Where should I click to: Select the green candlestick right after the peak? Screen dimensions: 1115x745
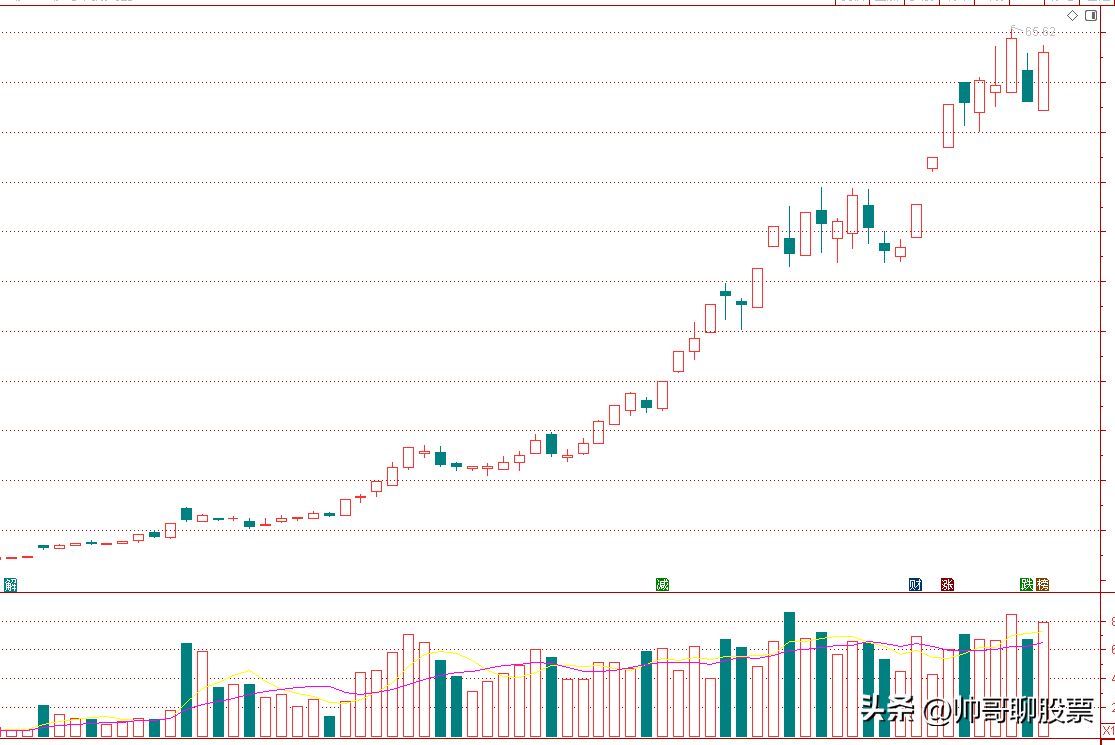(x=1027, y=85)
